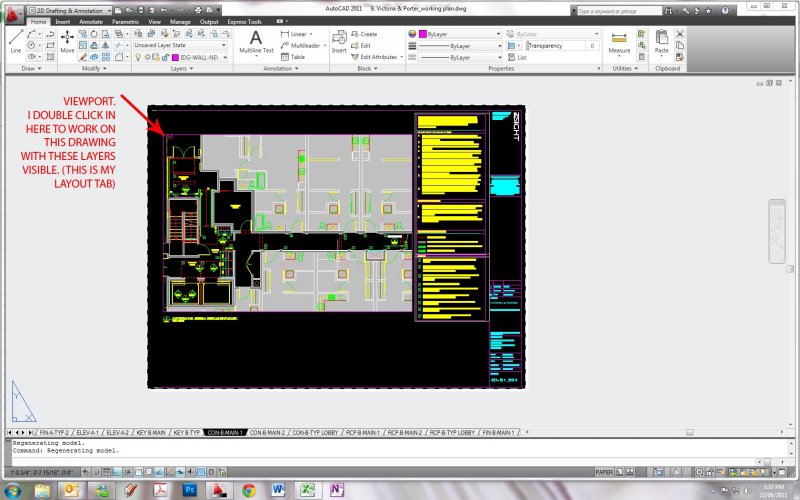Click the Edit Attributes button
This screenshot has width=800, height=500.
pyautogui.click(x=379, y=57)
